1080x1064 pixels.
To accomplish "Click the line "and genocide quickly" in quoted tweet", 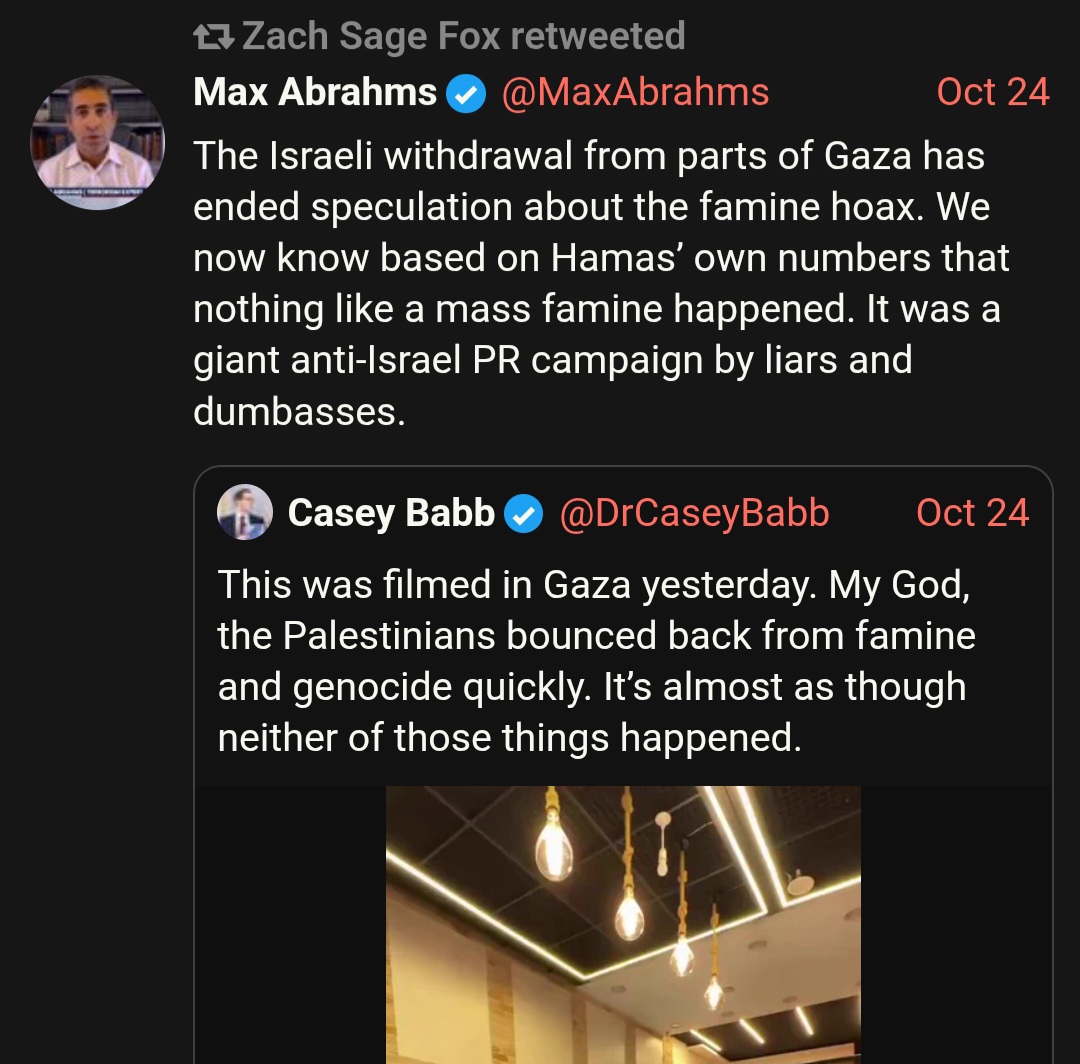I will tap(591, 687).
